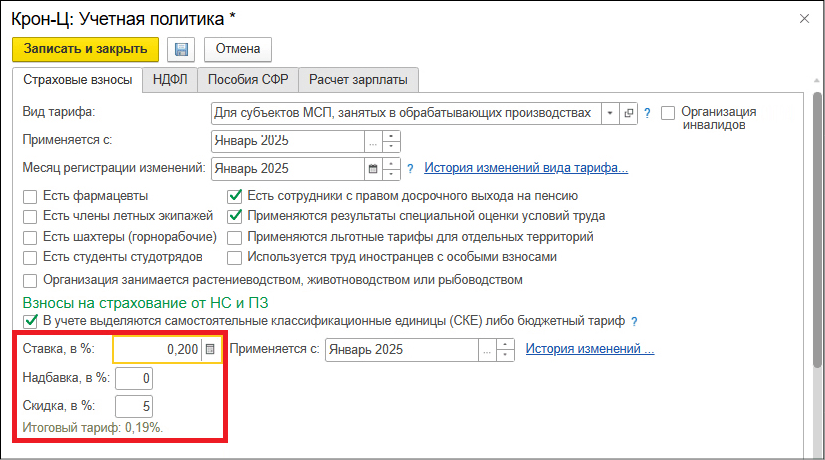Image resolution: width=825 pixels, height=460 pixels.
Task: Click ellipsis button in lower Применяется с field
Action: 487,350
